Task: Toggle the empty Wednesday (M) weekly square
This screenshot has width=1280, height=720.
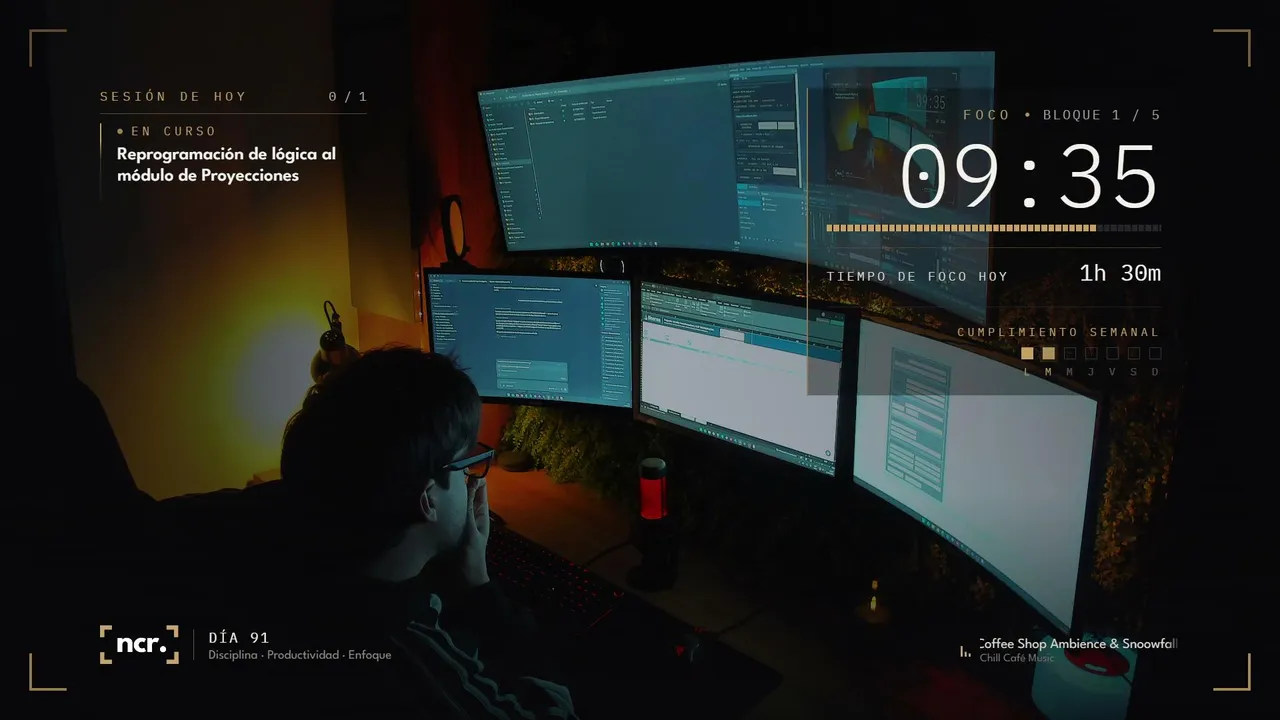Action: pyautogui.click(x=1070, y=353)
